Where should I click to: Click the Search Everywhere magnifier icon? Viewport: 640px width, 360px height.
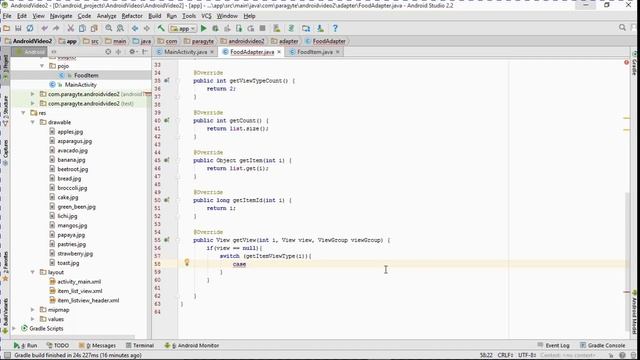pyautogui.click(x=622, y=27)
